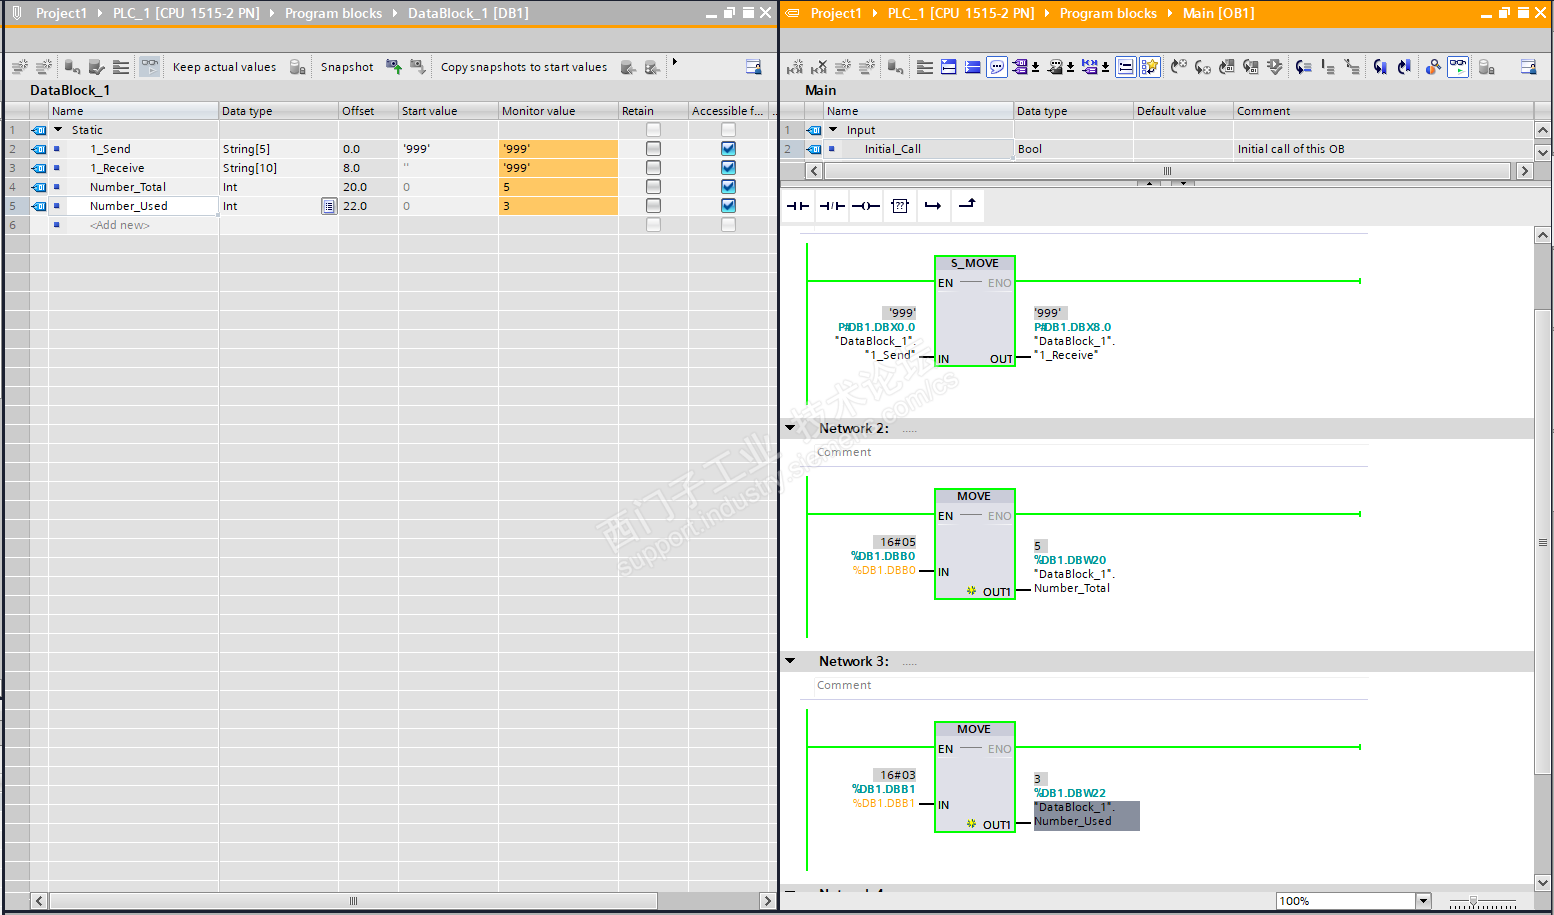
Task: Click the 100% zoom field
Action: click(1345, 901)
